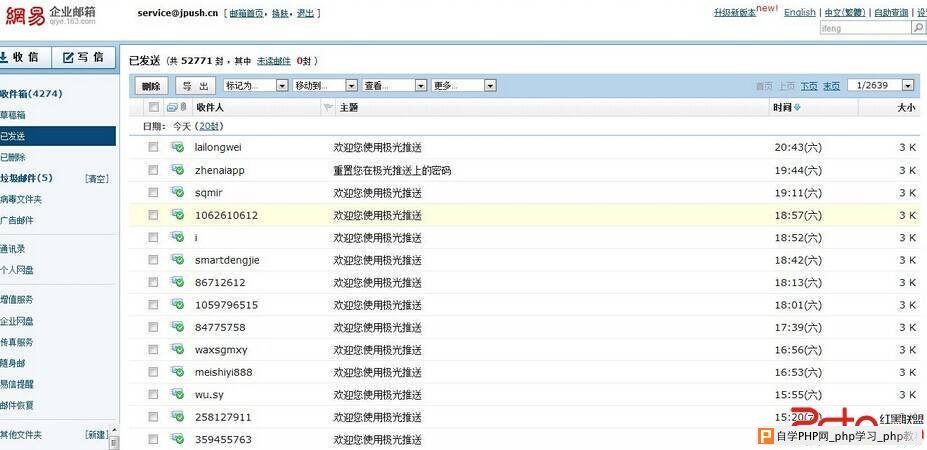Check the box for 1062610612 email
The image size is (927, 450).
pyautogui.click(x=153, y=215)
